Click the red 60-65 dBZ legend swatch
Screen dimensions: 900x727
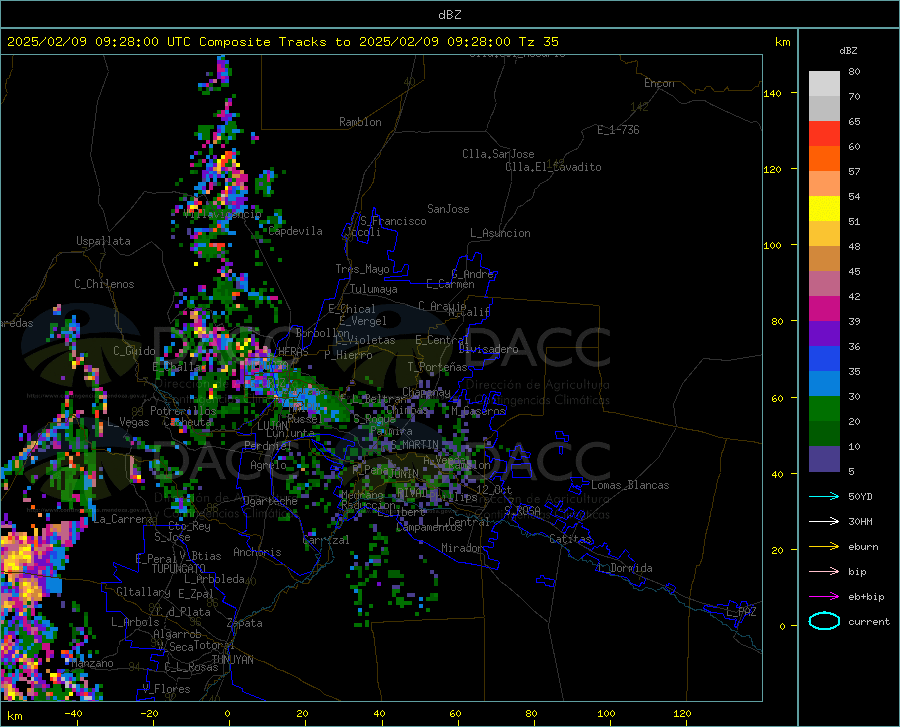[x=824, y=133]
